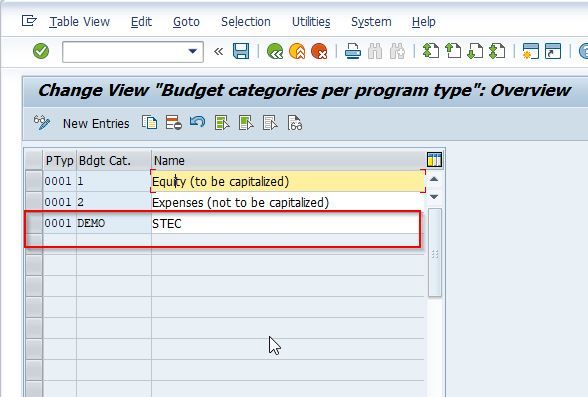588x397 pixels.
Task: Click the Delete entry icon
Action: pyautogui.click(x=174, y=123)
